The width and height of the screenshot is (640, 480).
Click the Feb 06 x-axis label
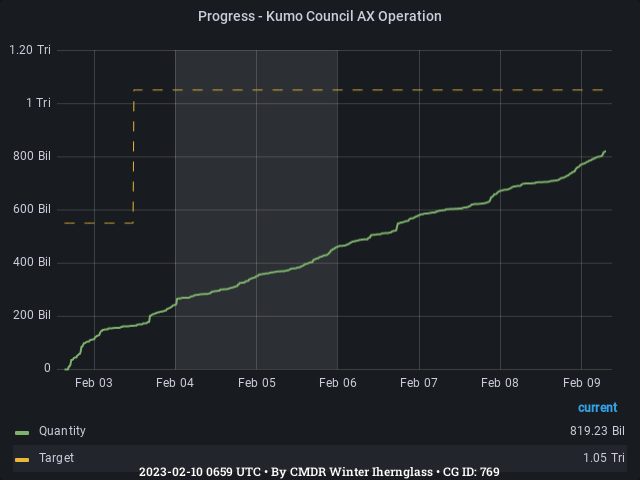pos(338,383)
